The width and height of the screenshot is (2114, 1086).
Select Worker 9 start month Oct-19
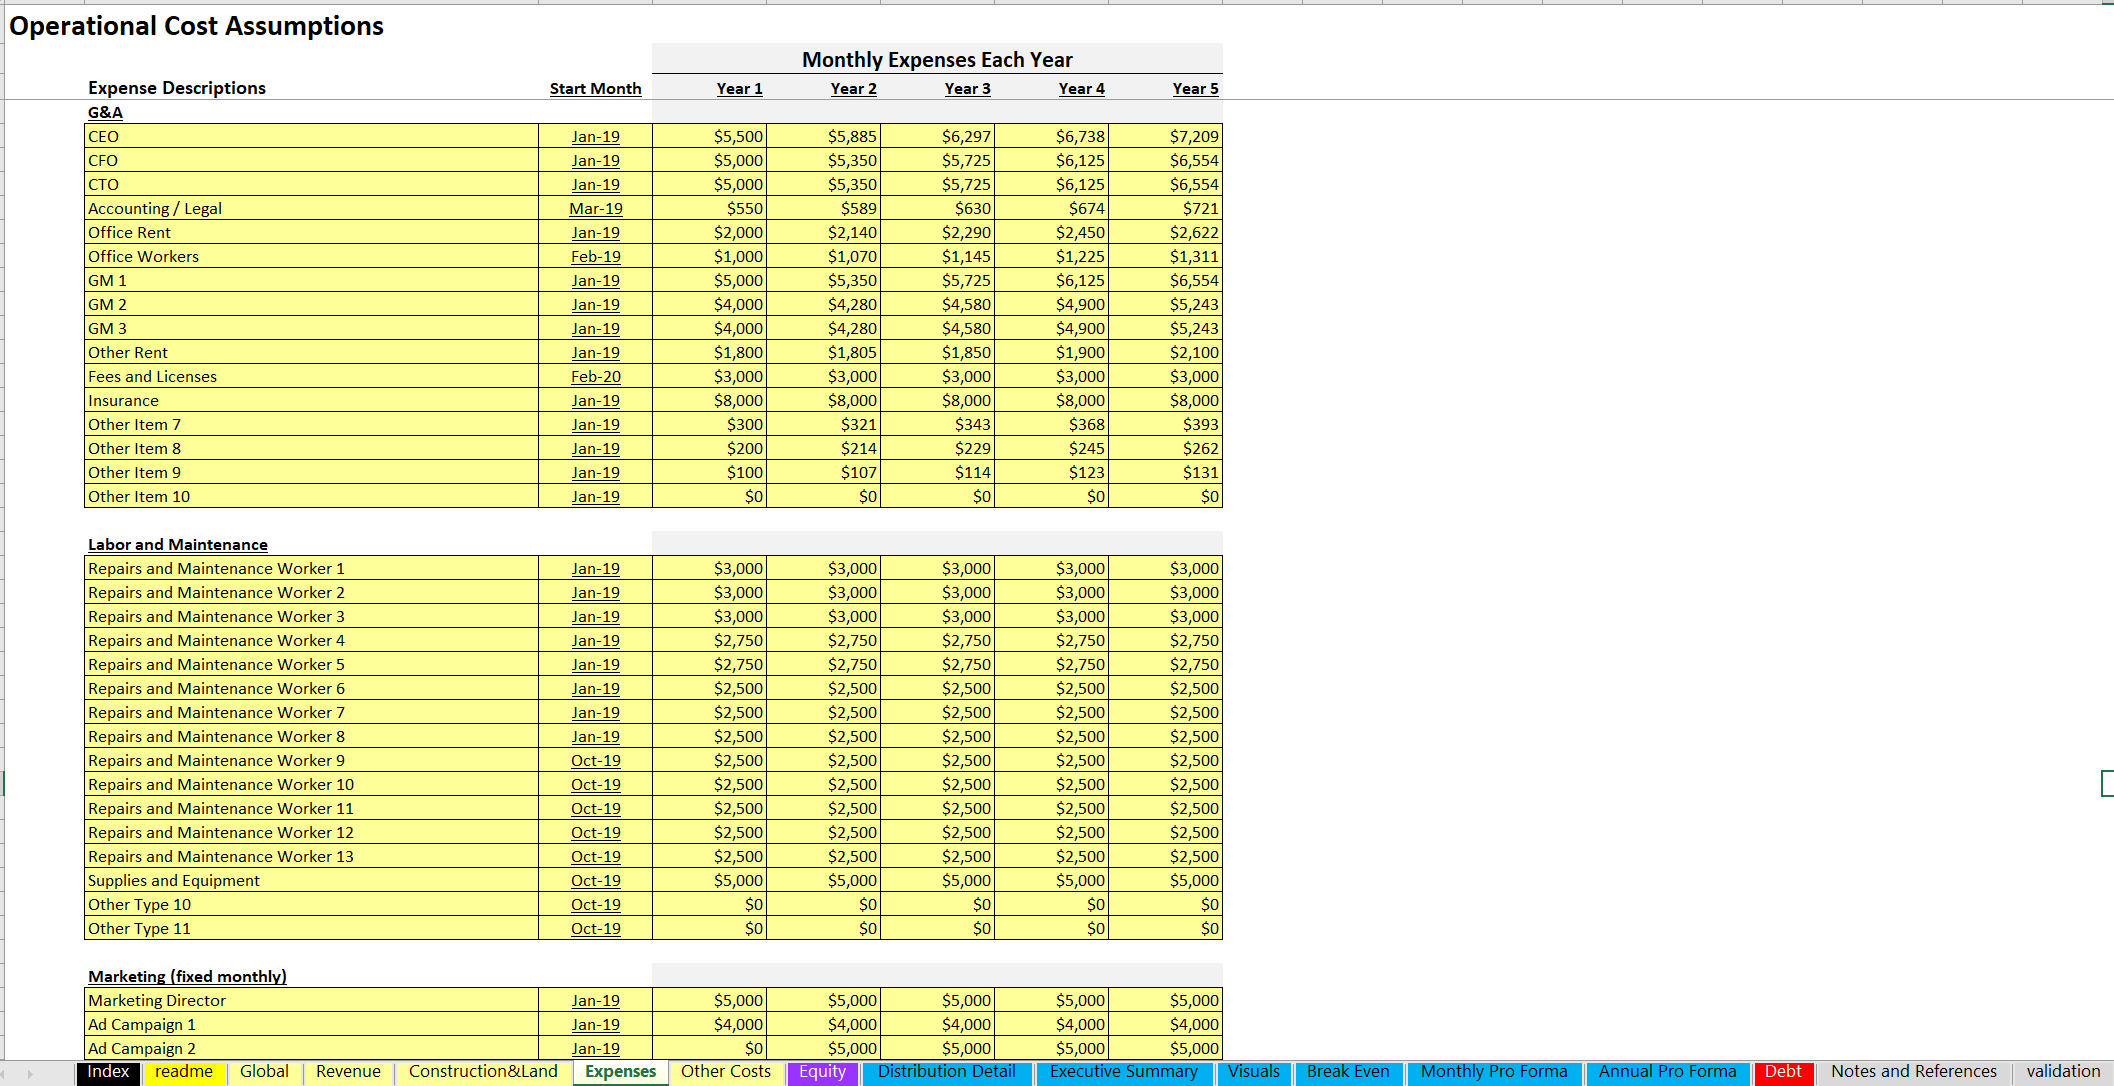coord(595,760)
